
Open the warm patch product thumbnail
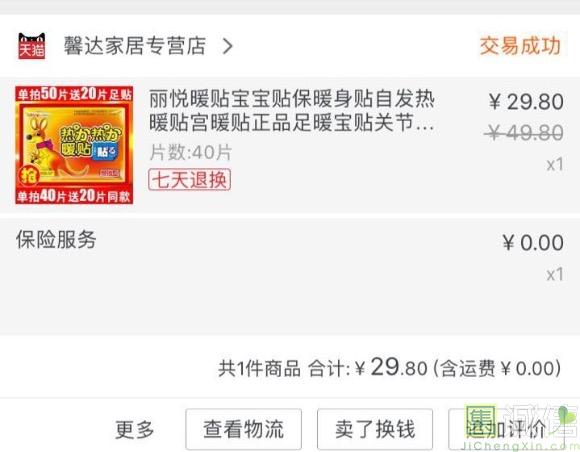coord(74,145)
